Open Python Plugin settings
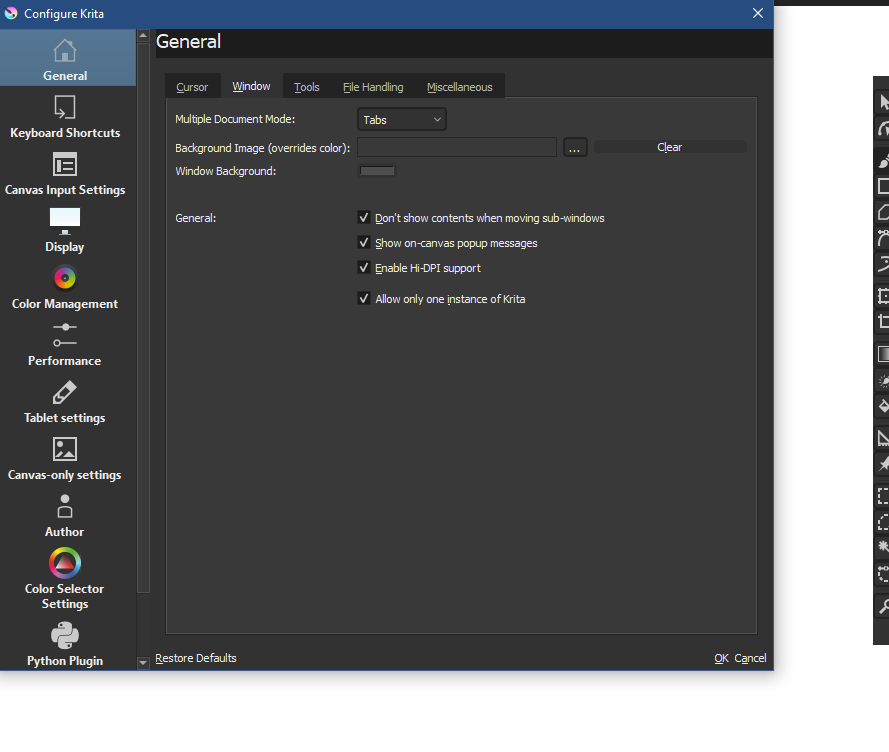Screen dimensions: 889x752 coord(65,644)
